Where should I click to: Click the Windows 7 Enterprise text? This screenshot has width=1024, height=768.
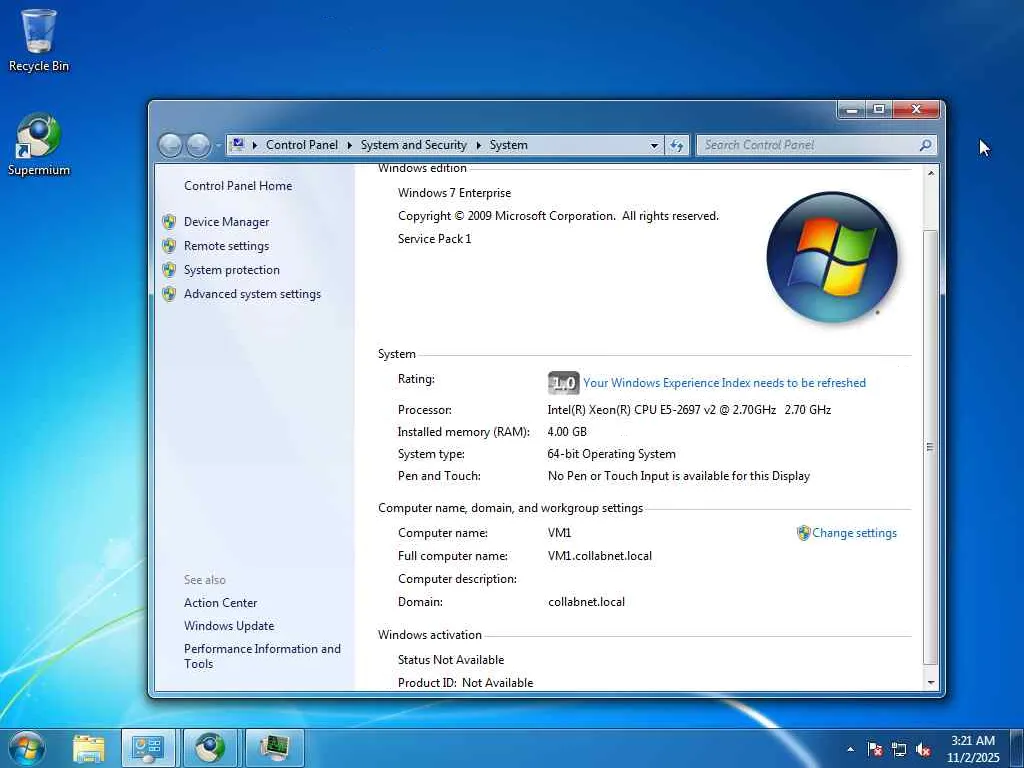pos(455,193)
